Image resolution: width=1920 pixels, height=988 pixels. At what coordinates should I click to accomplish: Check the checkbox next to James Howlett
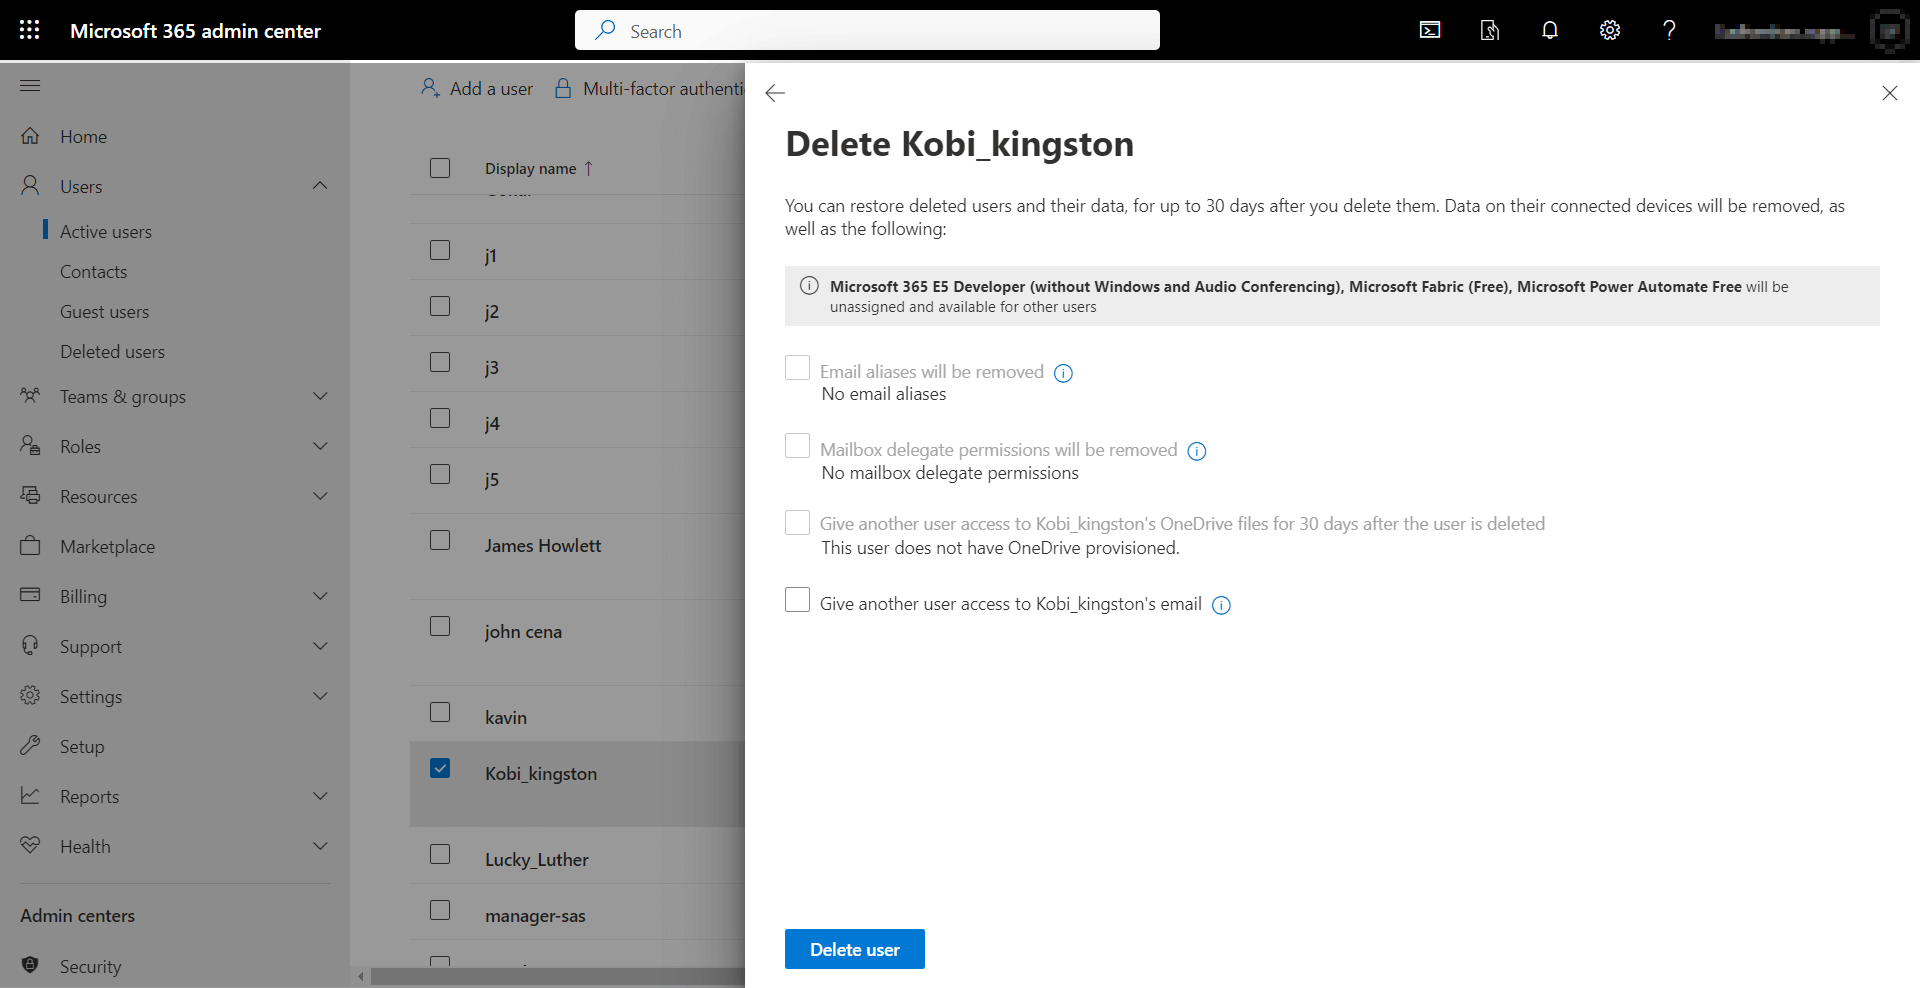(x=440, y=540)
